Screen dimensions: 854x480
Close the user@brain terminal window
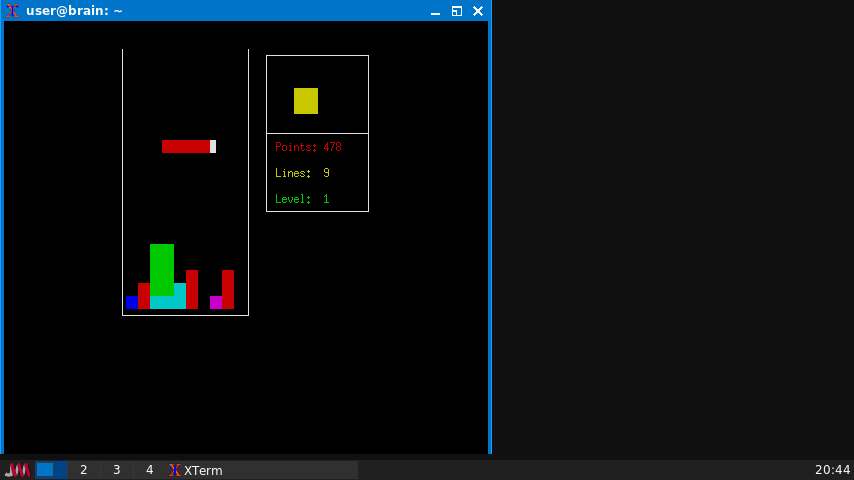[478, 11]
